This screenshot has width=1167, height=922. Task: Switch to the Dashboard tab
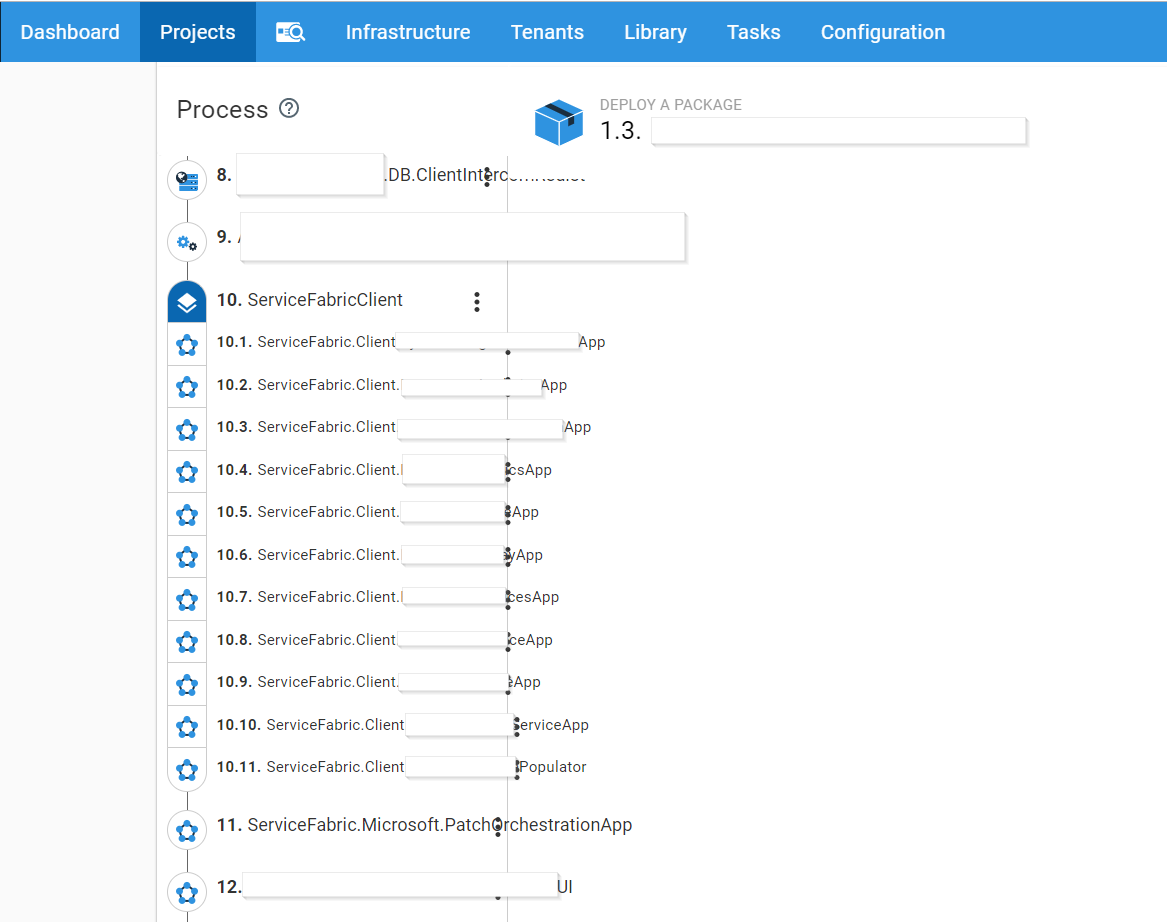[x=69, y=31]
